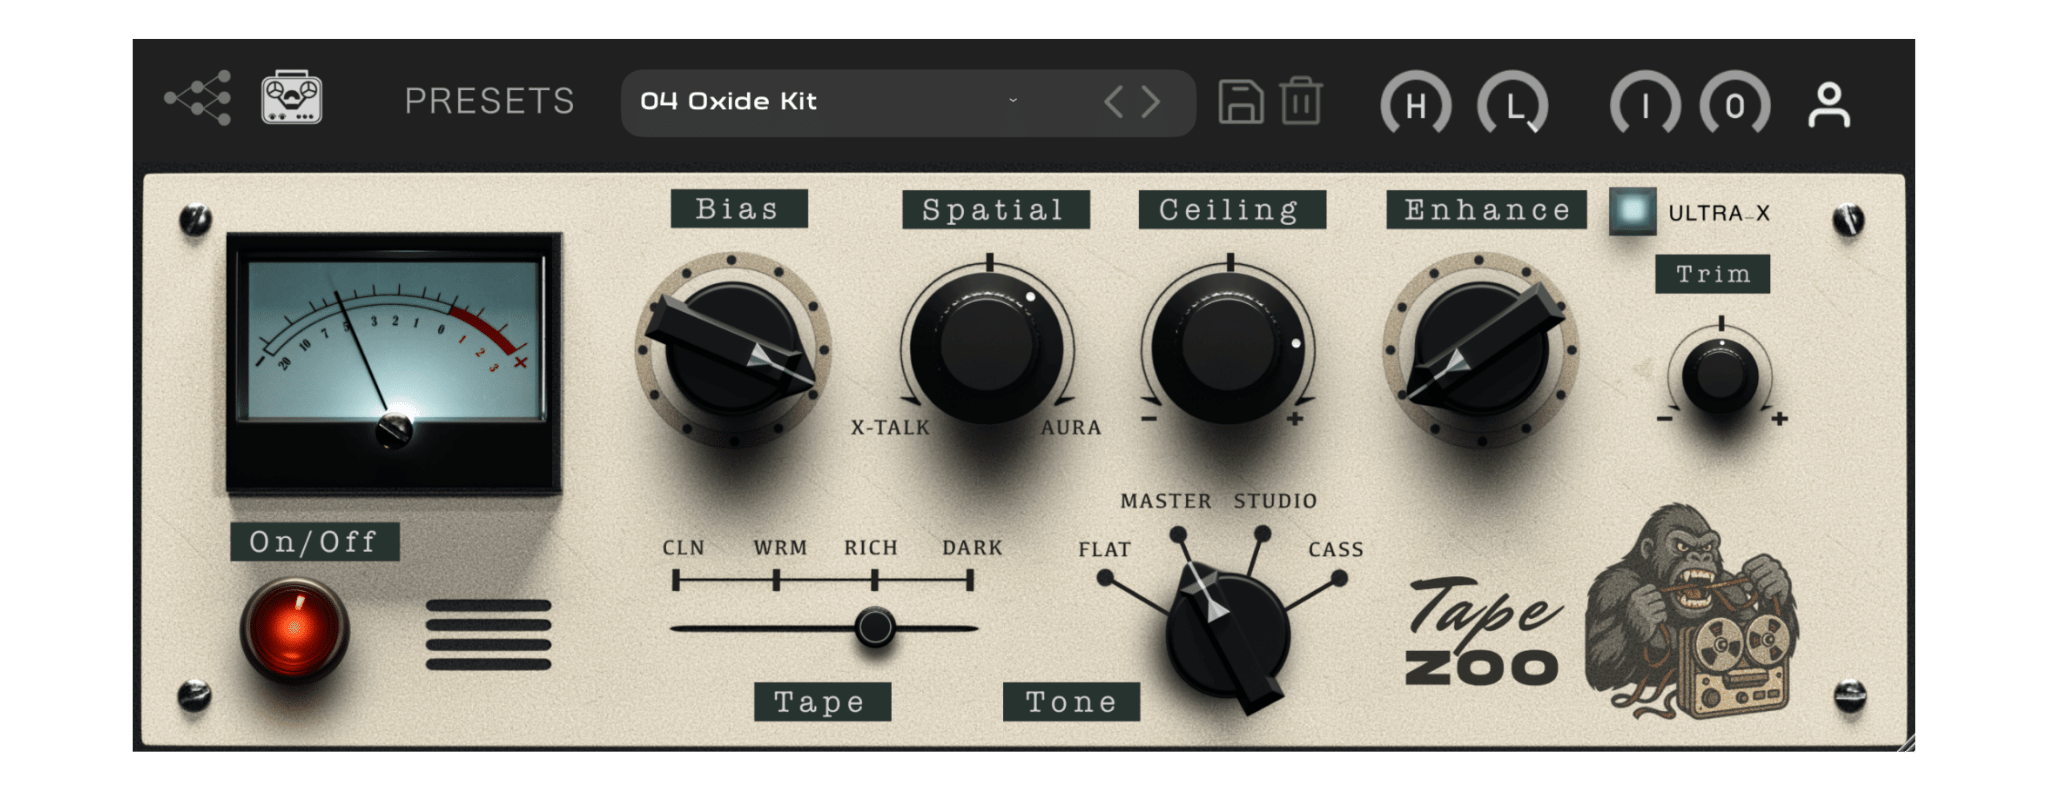Click the Bias chicken-head knob
2048x792 pixels.
[x=733, y=349]
